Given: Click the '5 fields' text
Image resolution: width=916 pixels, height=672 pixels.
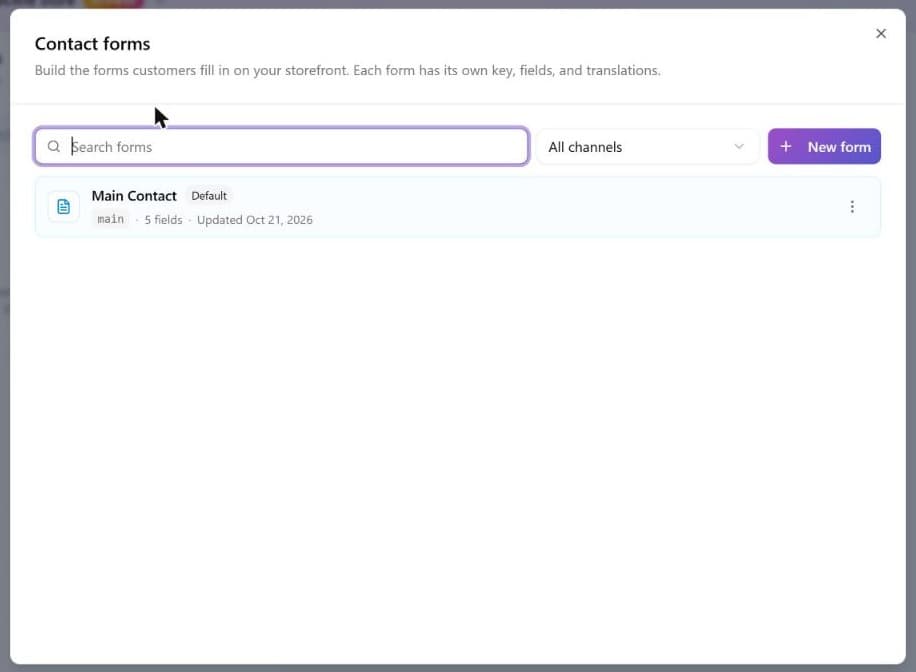Looking at the screenshot, I should click(x=164, y=220).
